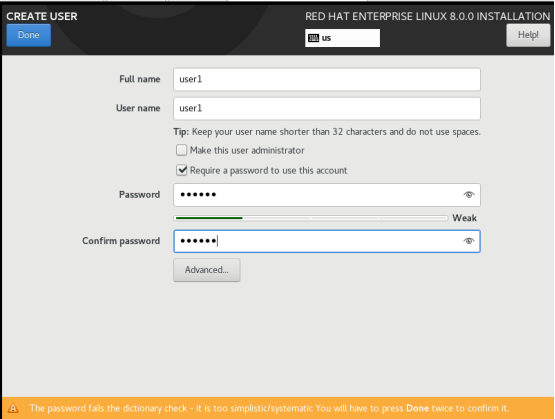
Task: Open the us keyboard layout selector
Action: click(x=342, y=38)
